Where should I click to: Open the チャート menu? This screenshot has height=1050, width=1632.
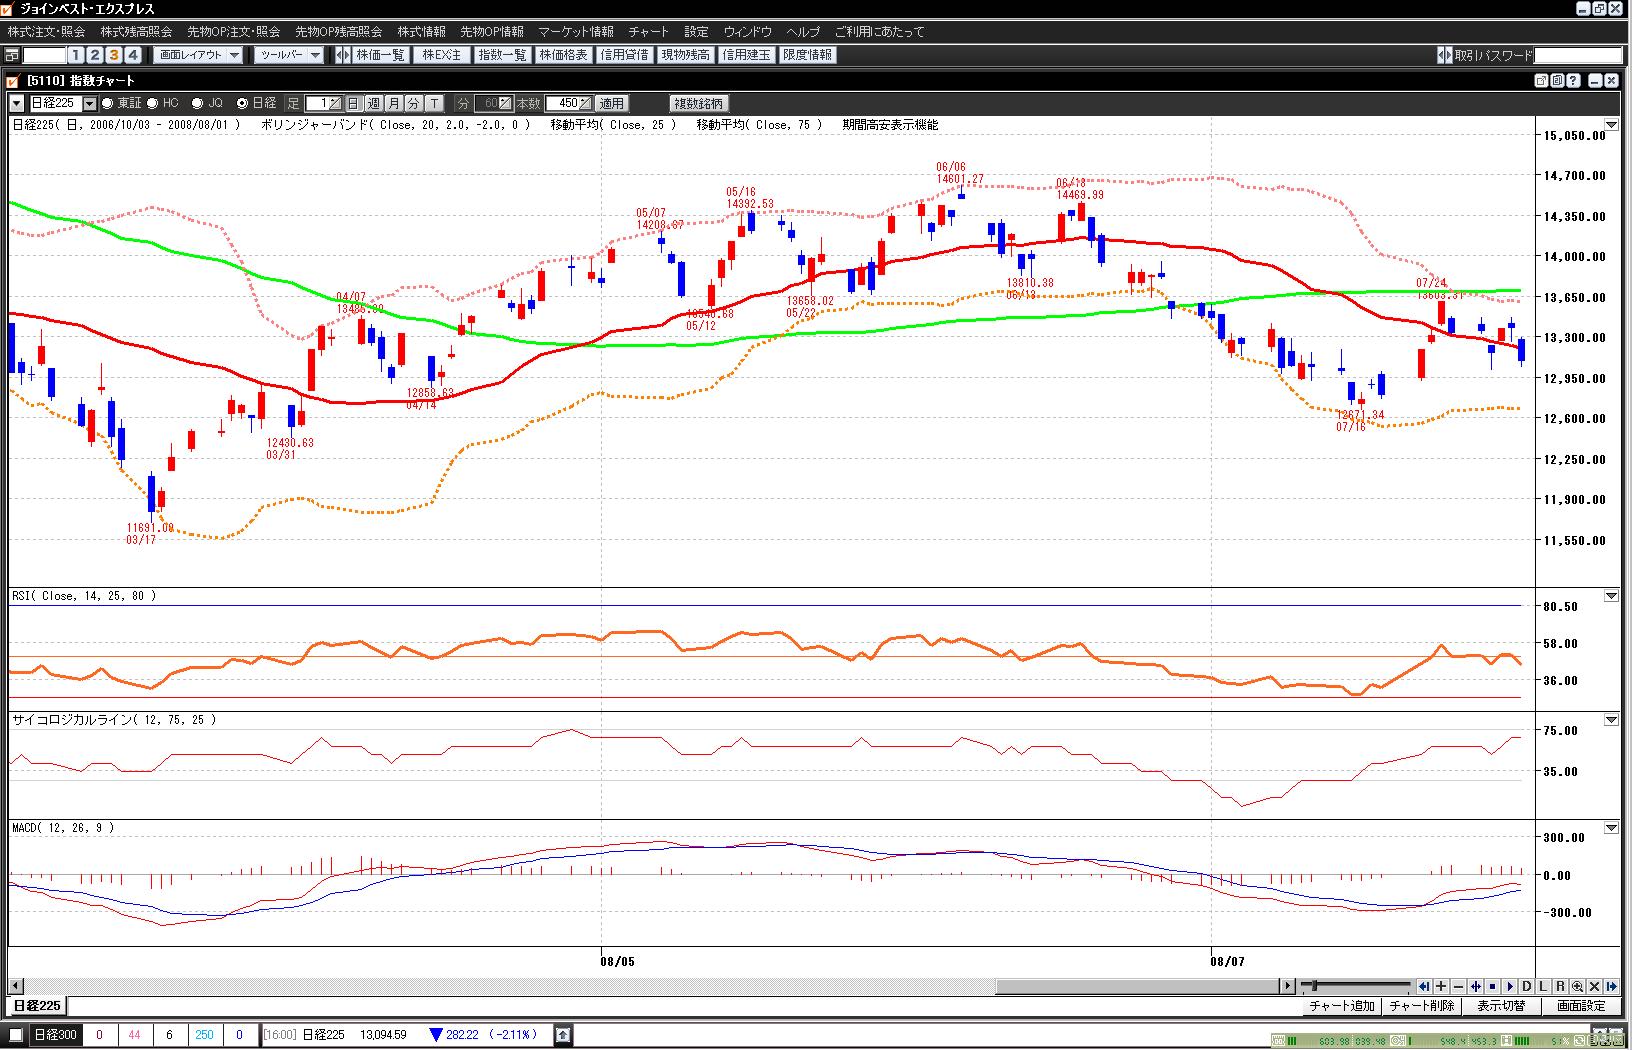click(x=648, y=32)
